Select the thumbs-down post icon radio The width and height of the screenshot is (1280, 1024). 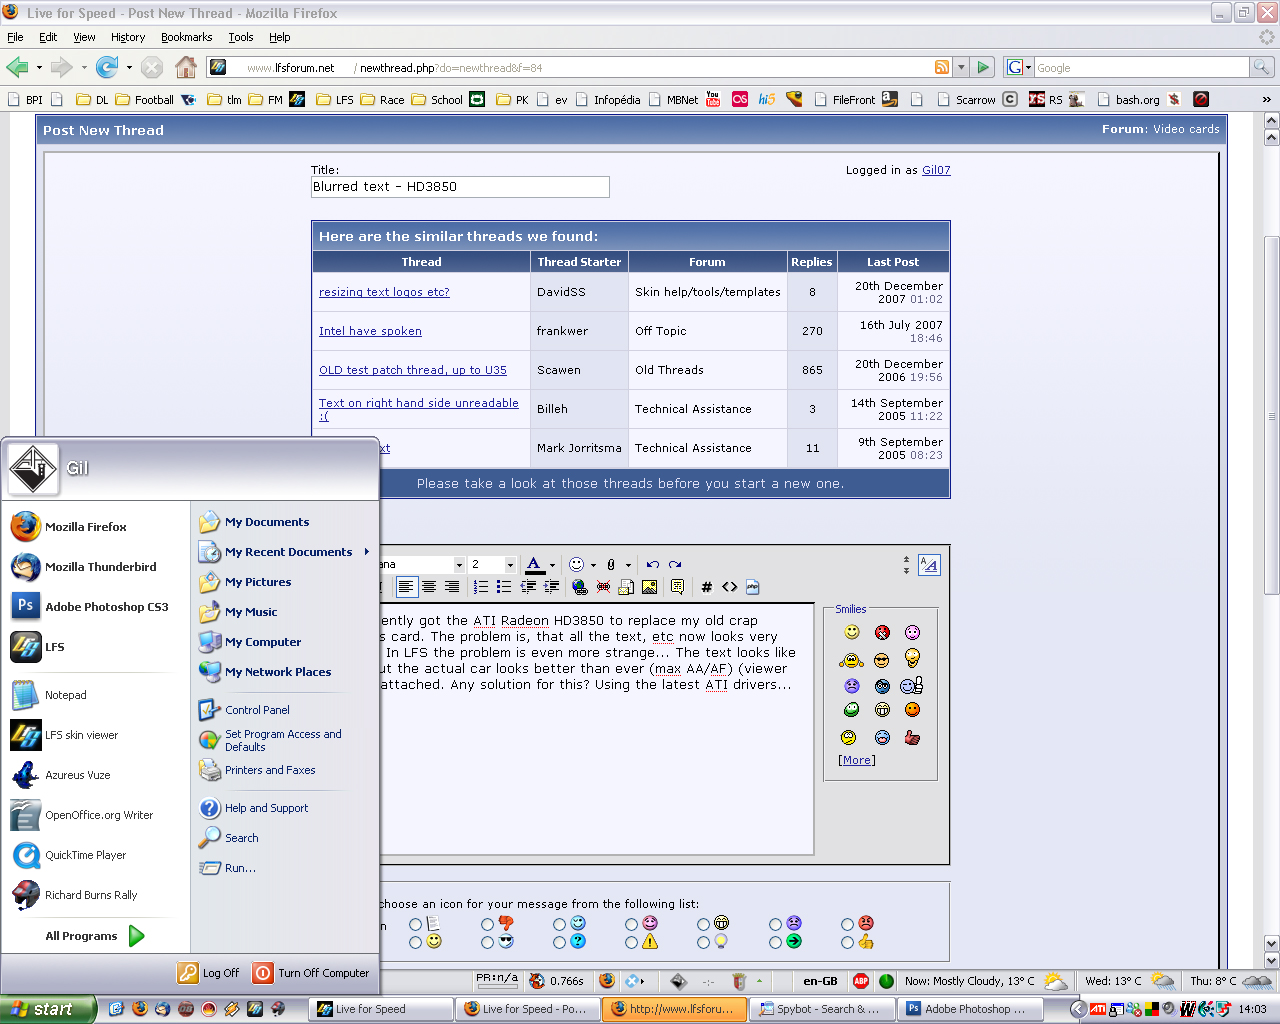pyautogui.click(x=487, y=924)
